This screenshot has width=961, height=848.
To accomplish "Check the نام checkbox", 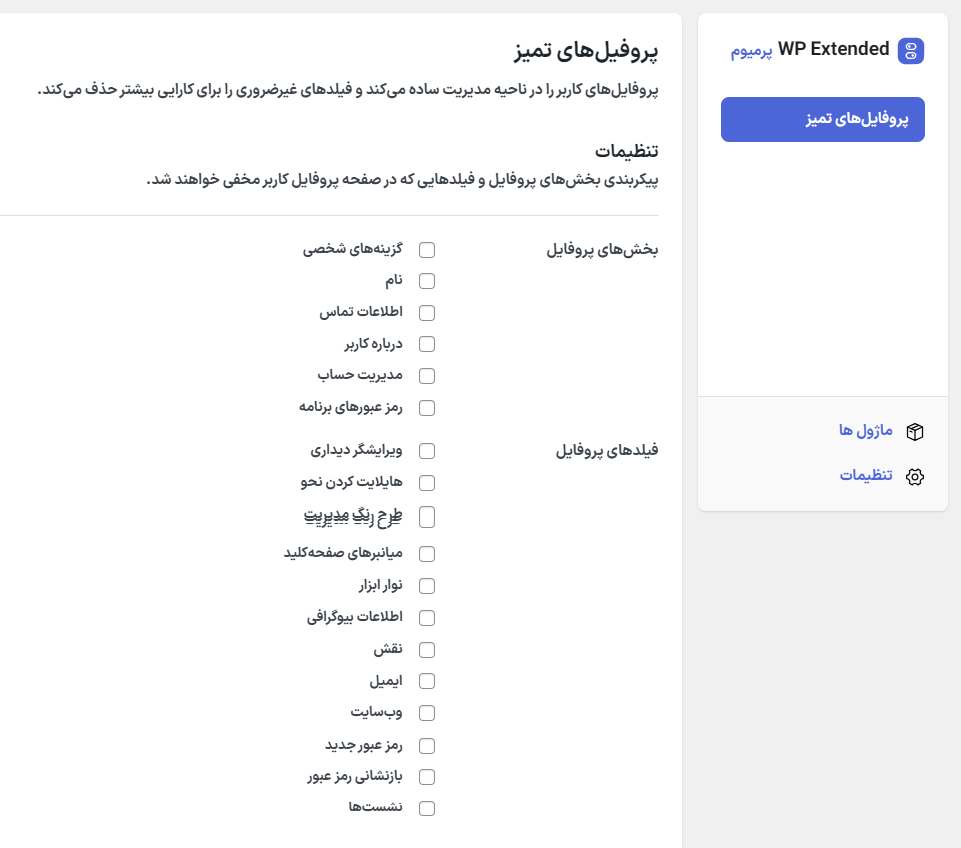I will tap(427, 281).
